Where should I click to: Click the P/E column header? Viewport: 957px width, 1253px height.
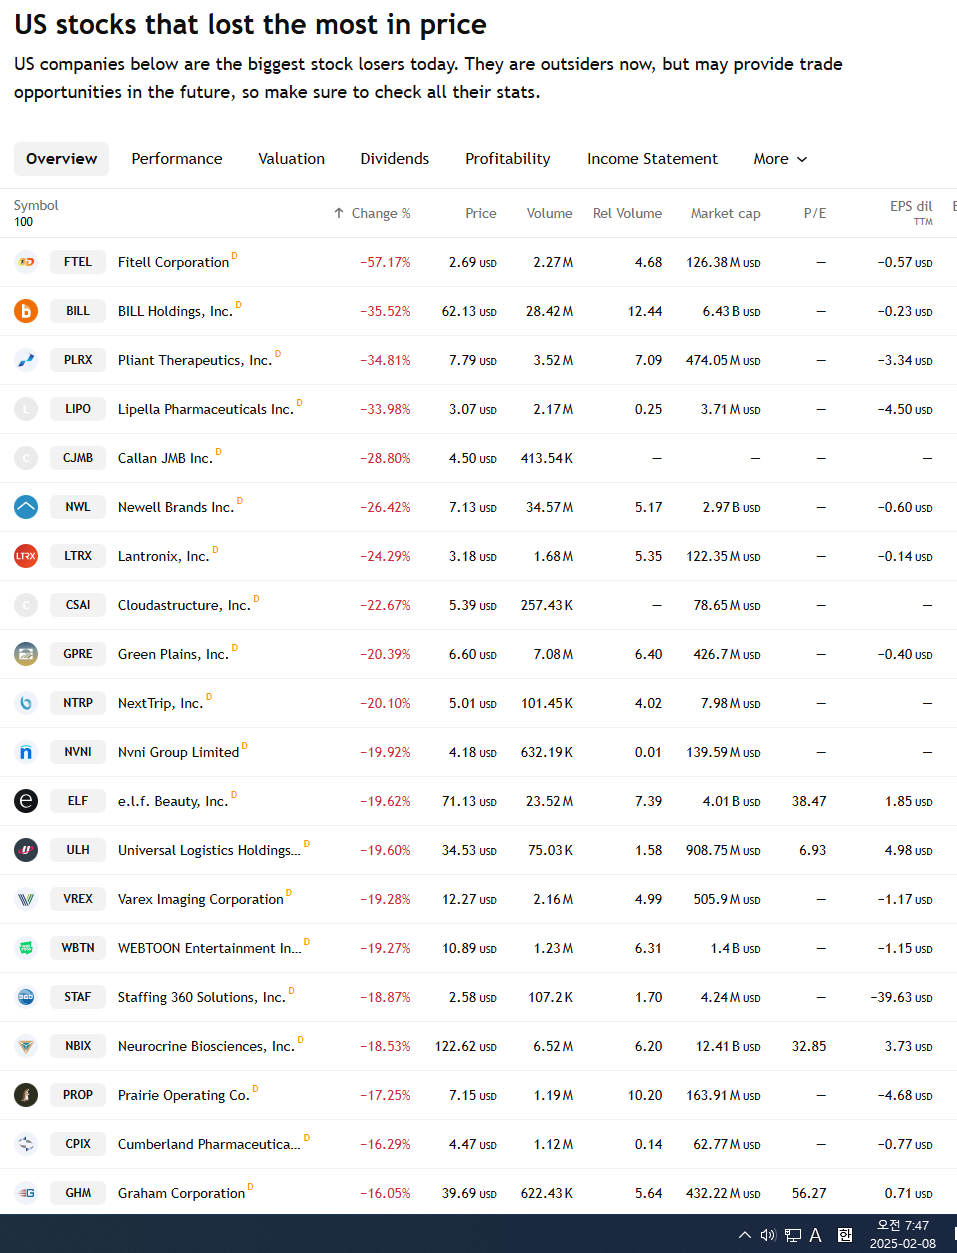pos(815,213)
